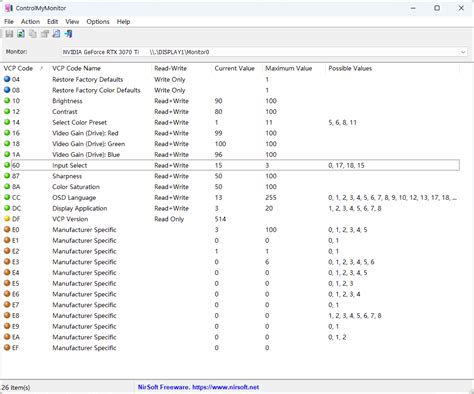Screen dimensions: 474x394
Task: Click the possible values 0, 1, 2, 3, 4, 5, 6 in row E3
Action: click(x=351, y=262)
